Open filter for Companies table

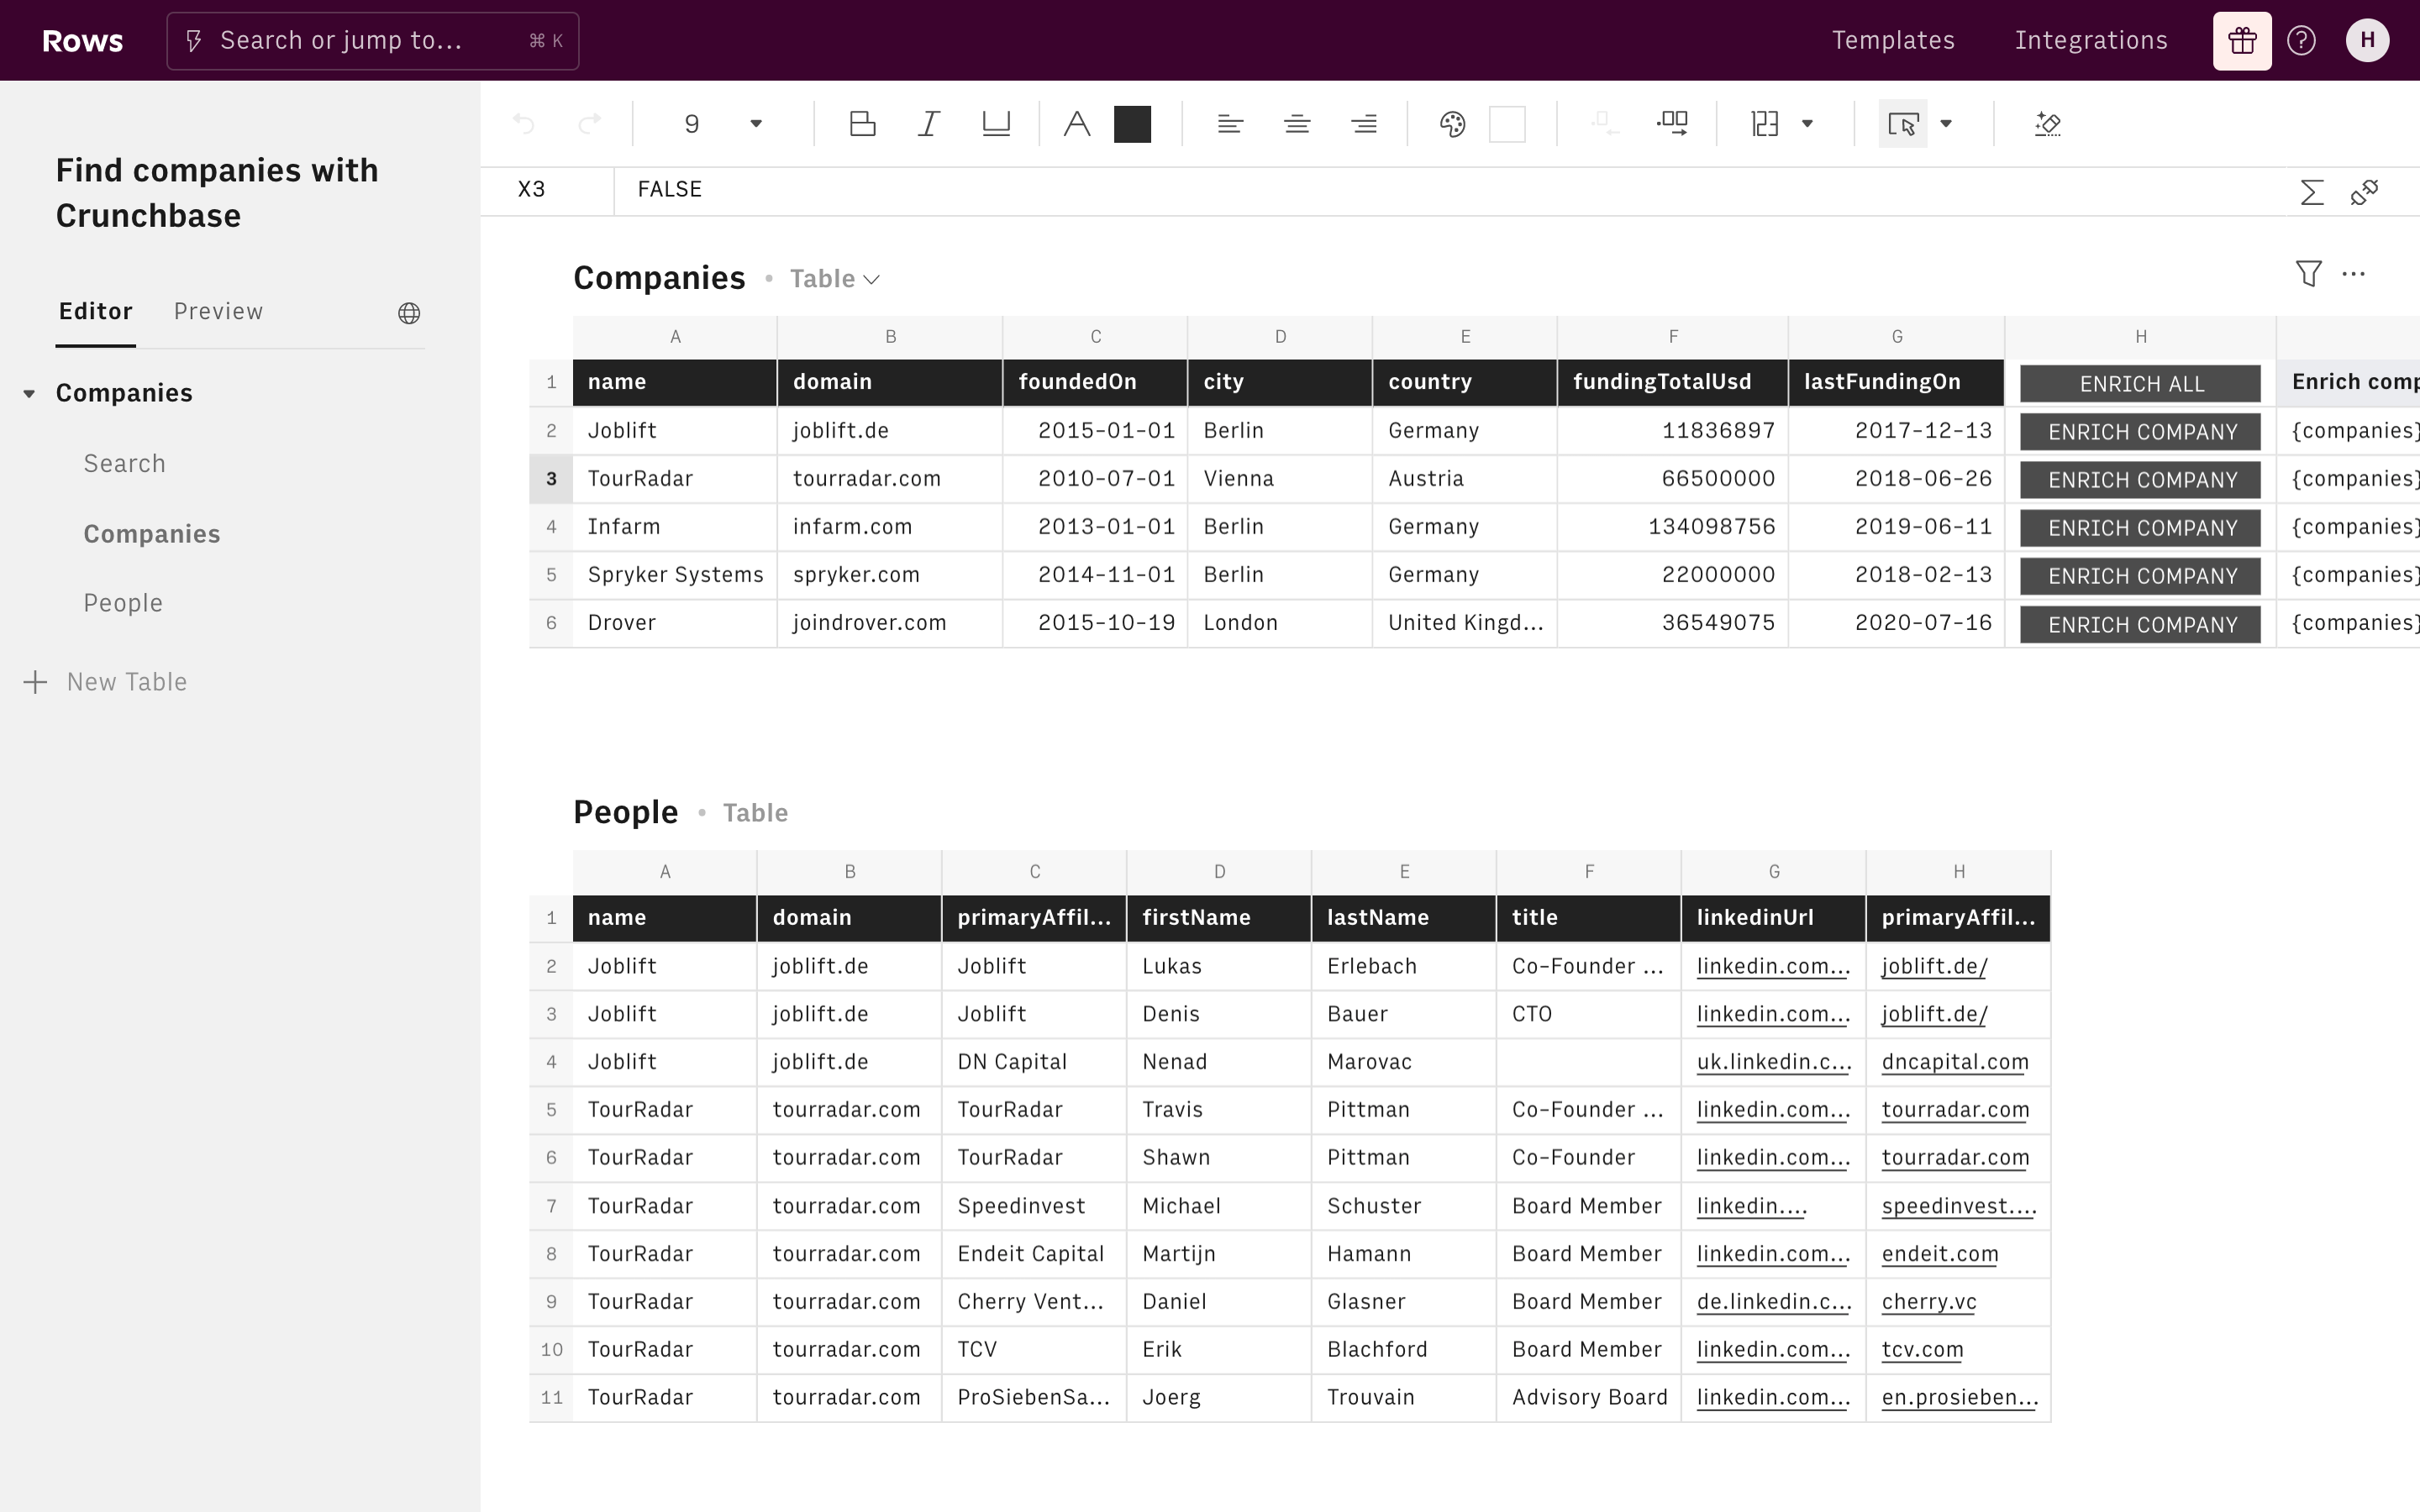(x=2308, y=273)
